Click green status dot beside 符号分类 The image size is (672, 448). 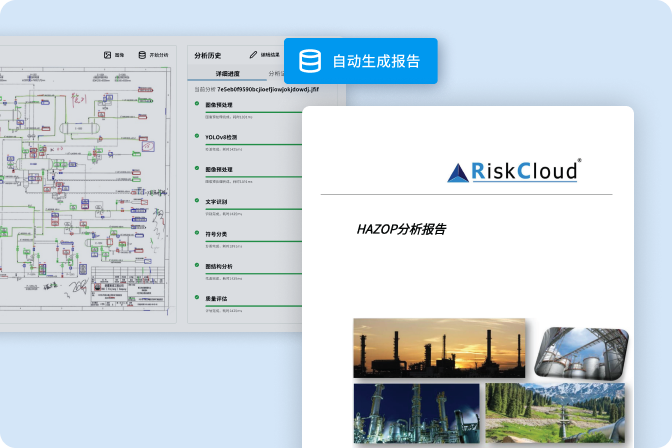tap(197, 234)
